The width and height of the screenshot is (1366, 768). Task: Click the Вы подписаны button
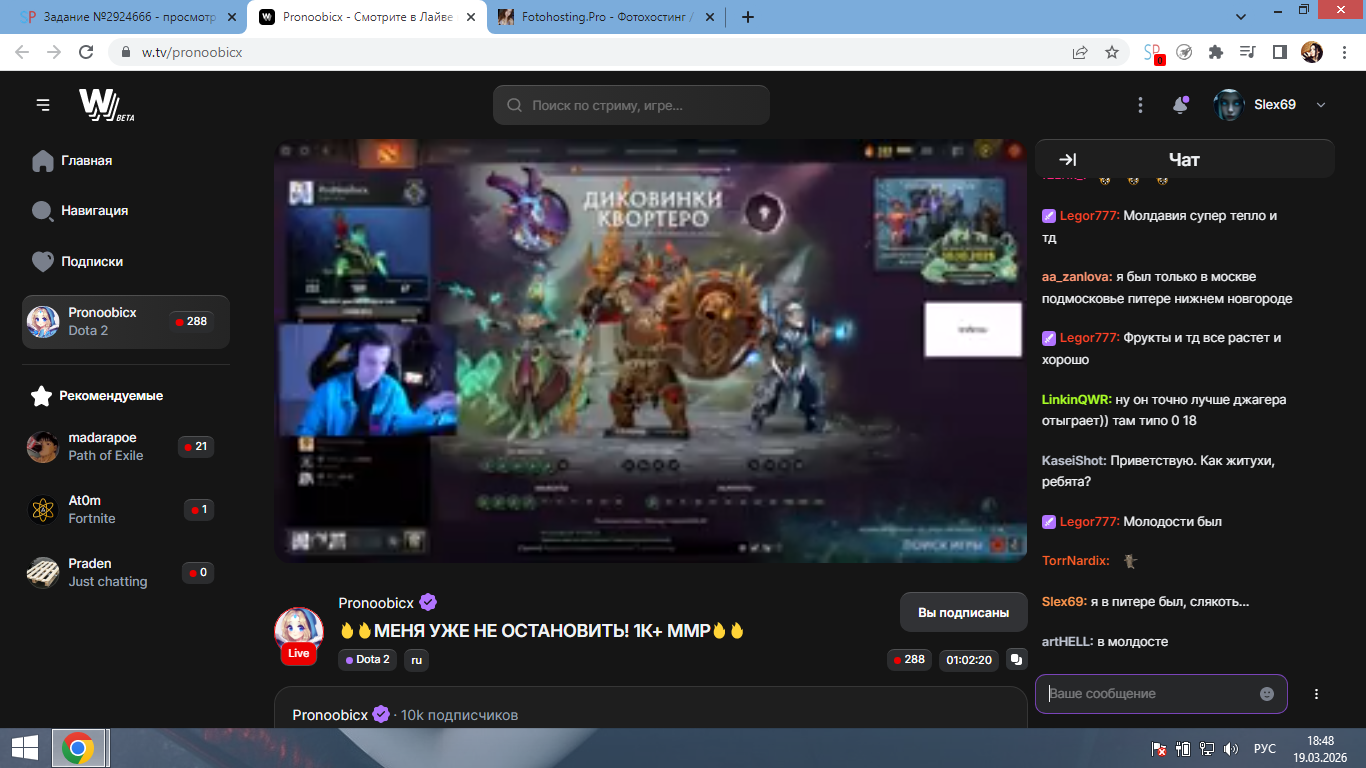964,613
